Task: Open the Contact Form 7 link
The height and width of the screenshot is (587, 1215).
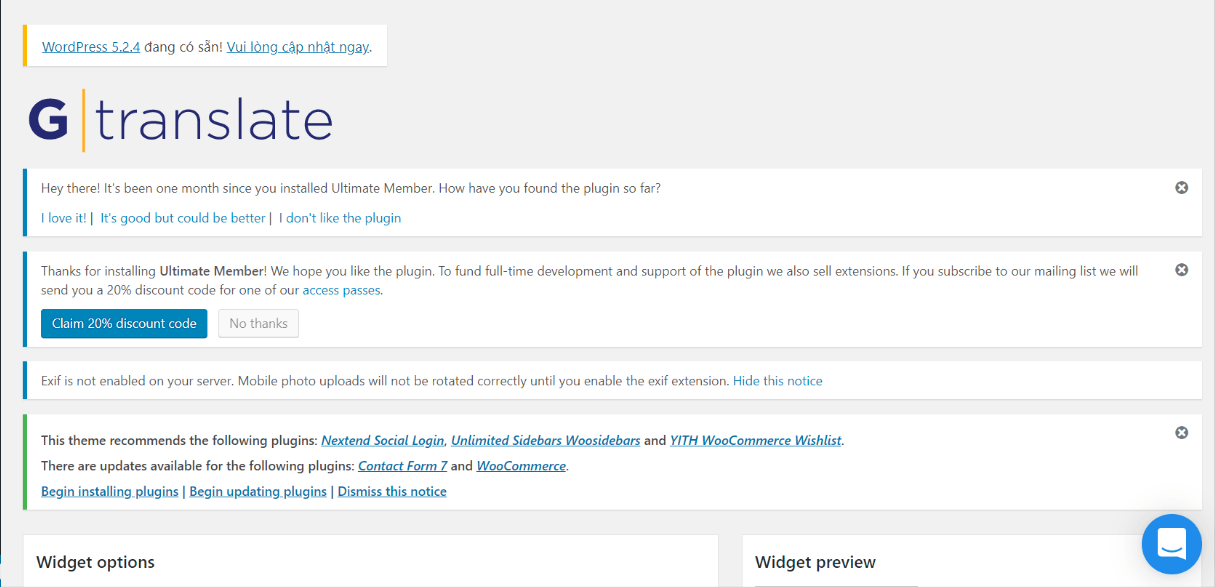Action: [402, 466]
